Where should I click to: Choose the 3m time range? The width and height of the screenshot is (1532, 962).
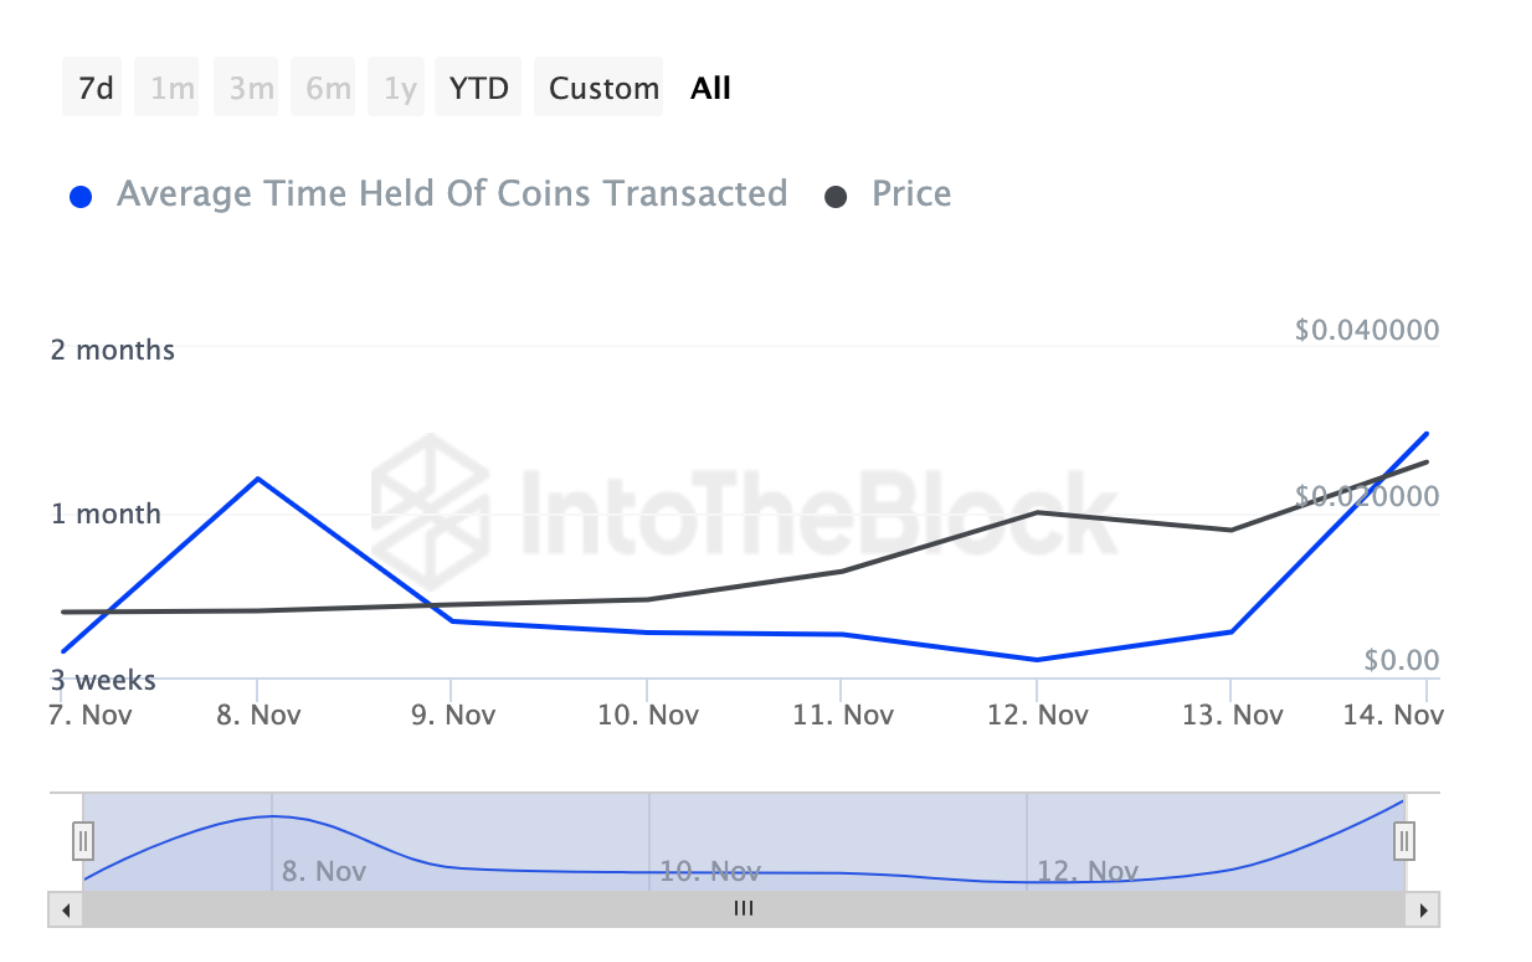pos(249,88)
